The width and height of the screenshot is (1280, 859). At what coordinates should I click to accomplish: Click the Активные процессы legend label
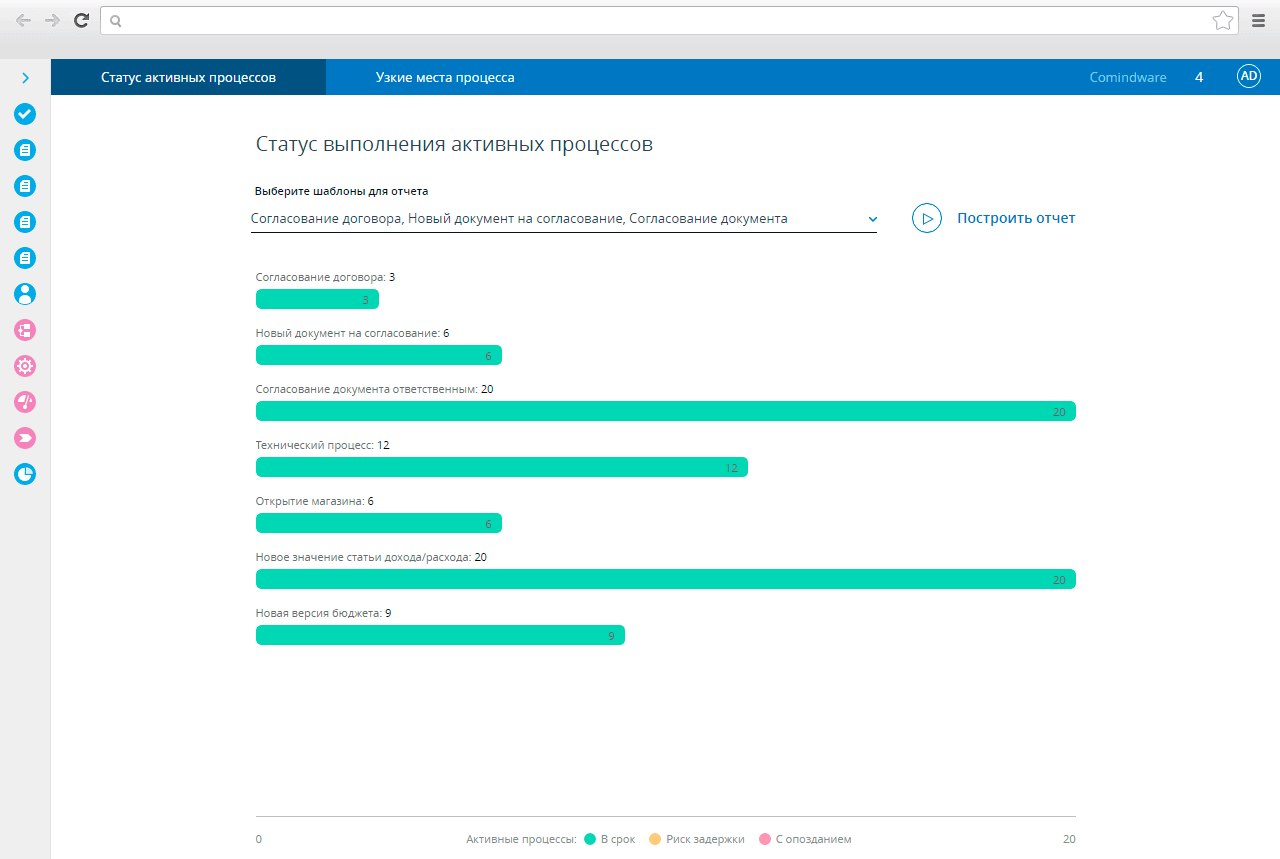521,839
